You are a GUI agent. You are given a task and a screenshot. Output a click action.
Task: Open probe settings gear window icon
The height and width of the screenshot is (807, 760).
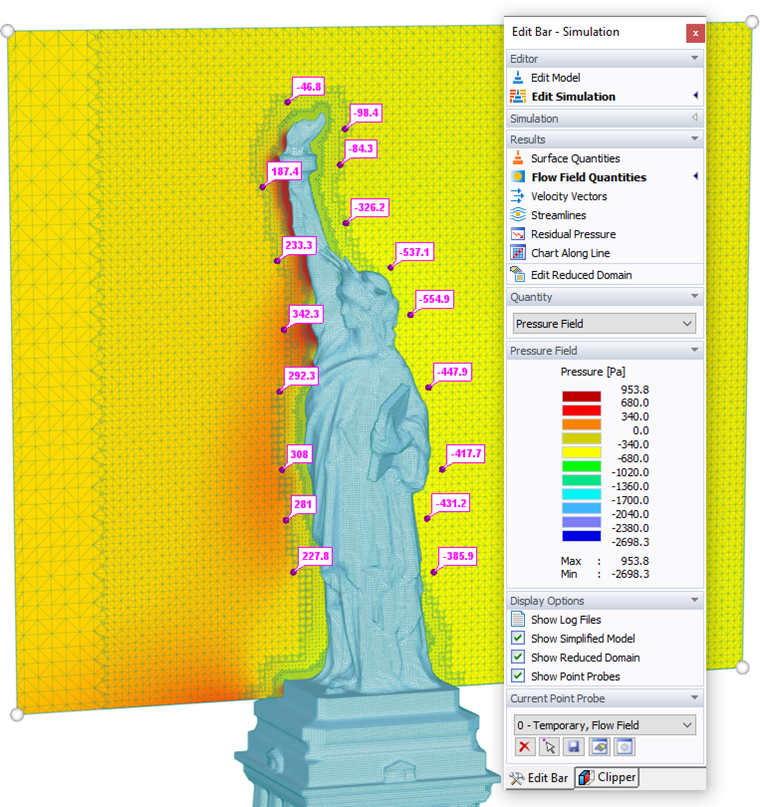tap(624, 746)
